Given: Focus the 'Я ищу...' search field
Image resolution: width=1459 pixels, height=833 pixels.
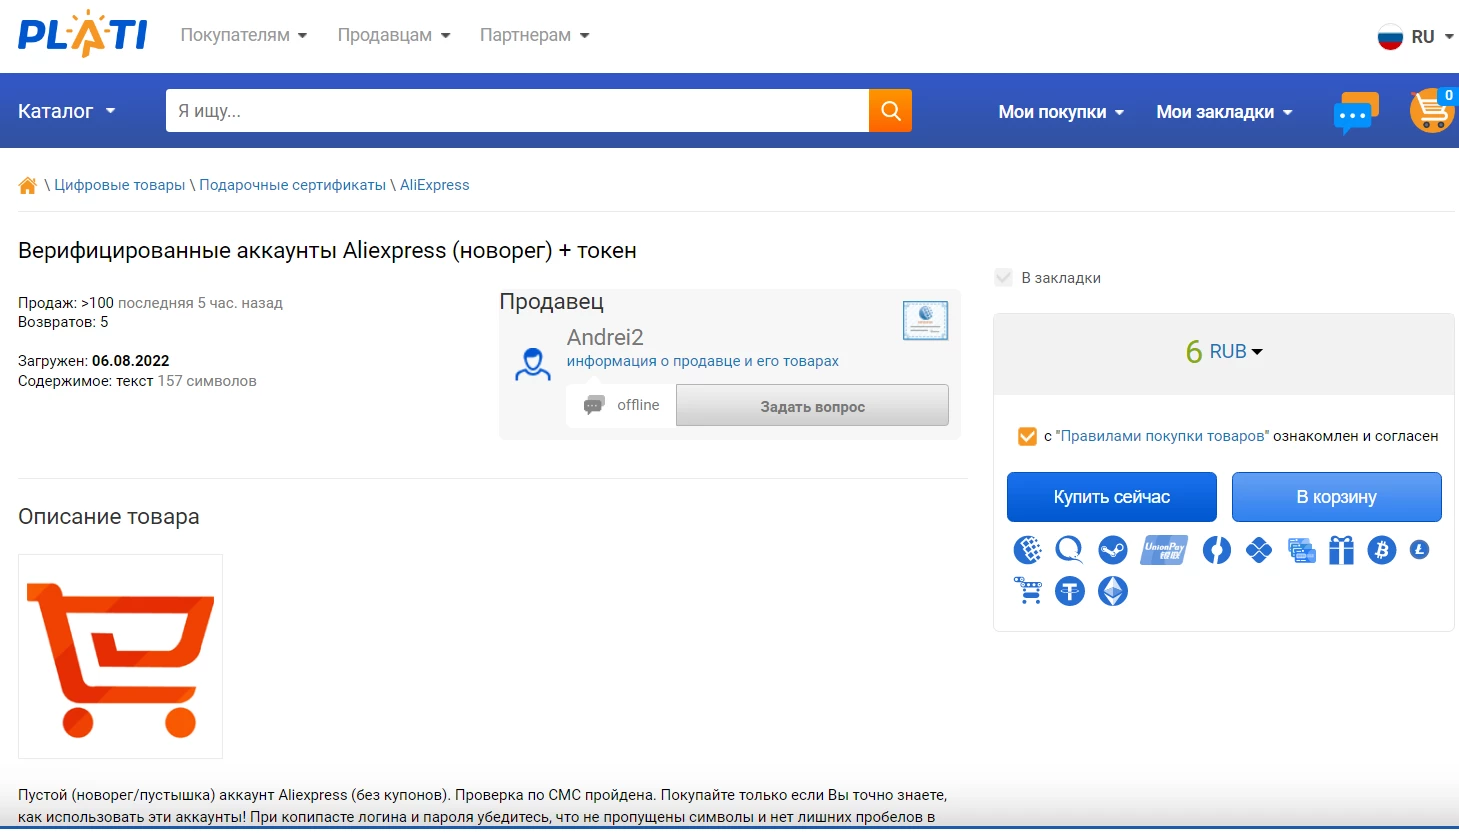Looking at the screenshot, I should click(517, 111).
